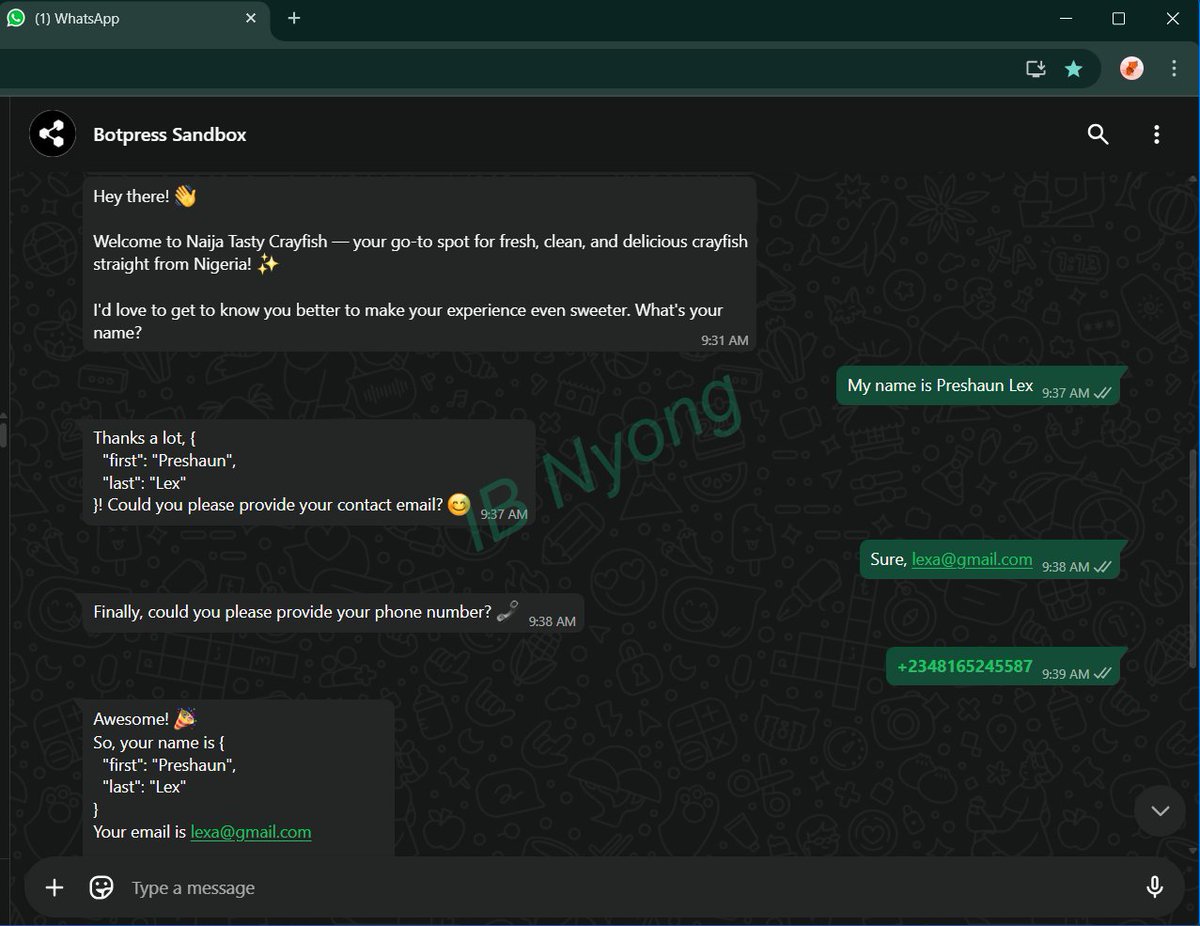Open a new browser tab
The image size is (1200, 926).
tap(294, 18)
